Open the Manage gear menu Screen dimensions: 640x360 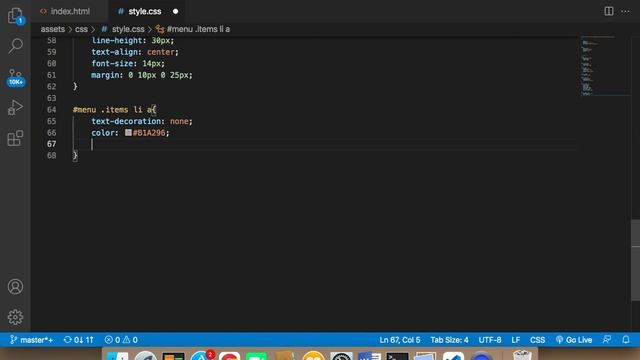pyautogui.click(x=16, y=317)
